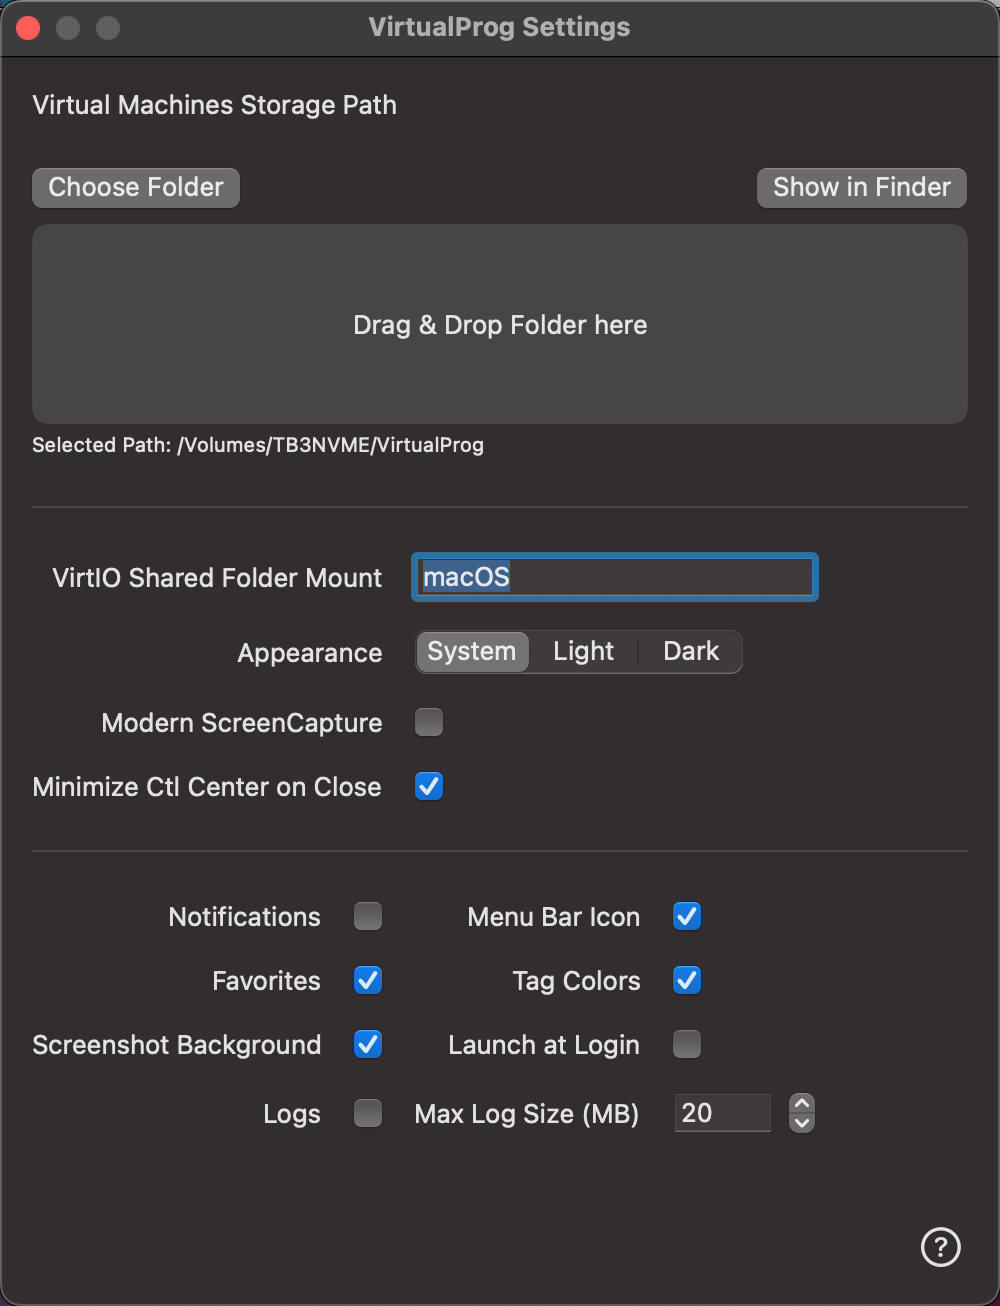Enable Modern ScreenCapture checkbox

[429, 722]
